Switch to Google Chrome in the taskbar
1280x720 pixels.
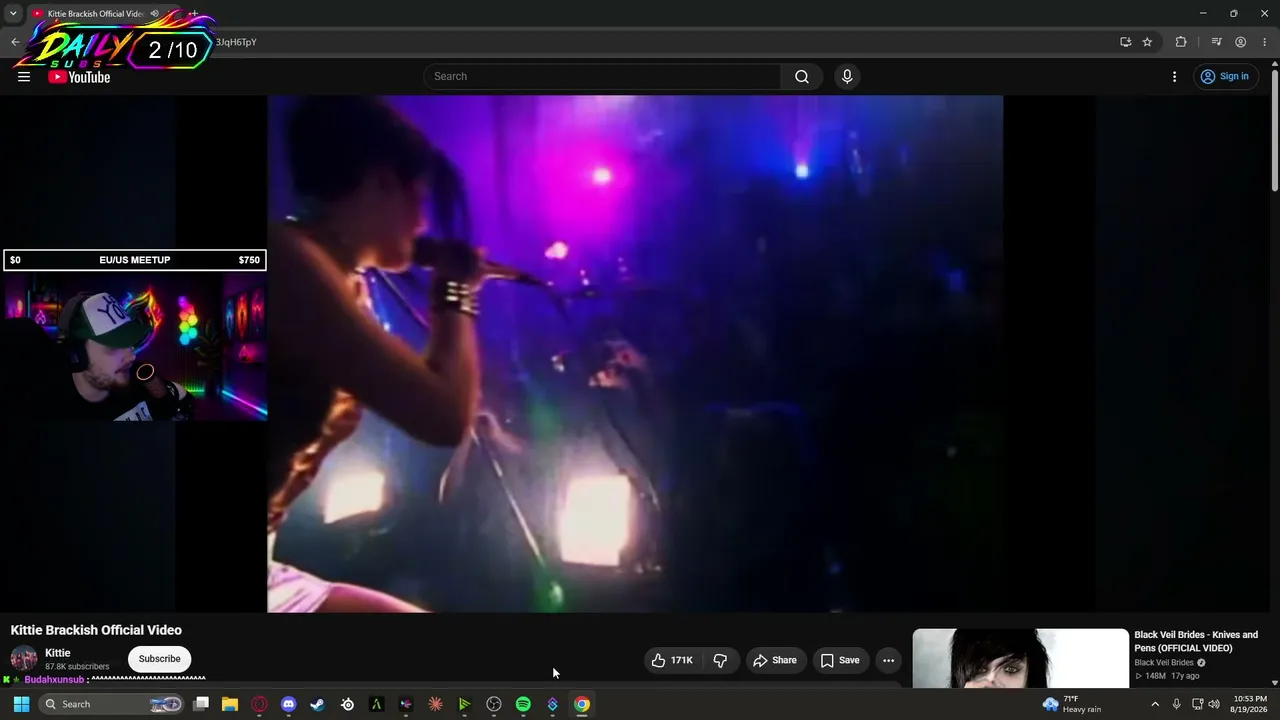[x=581, y=704]
